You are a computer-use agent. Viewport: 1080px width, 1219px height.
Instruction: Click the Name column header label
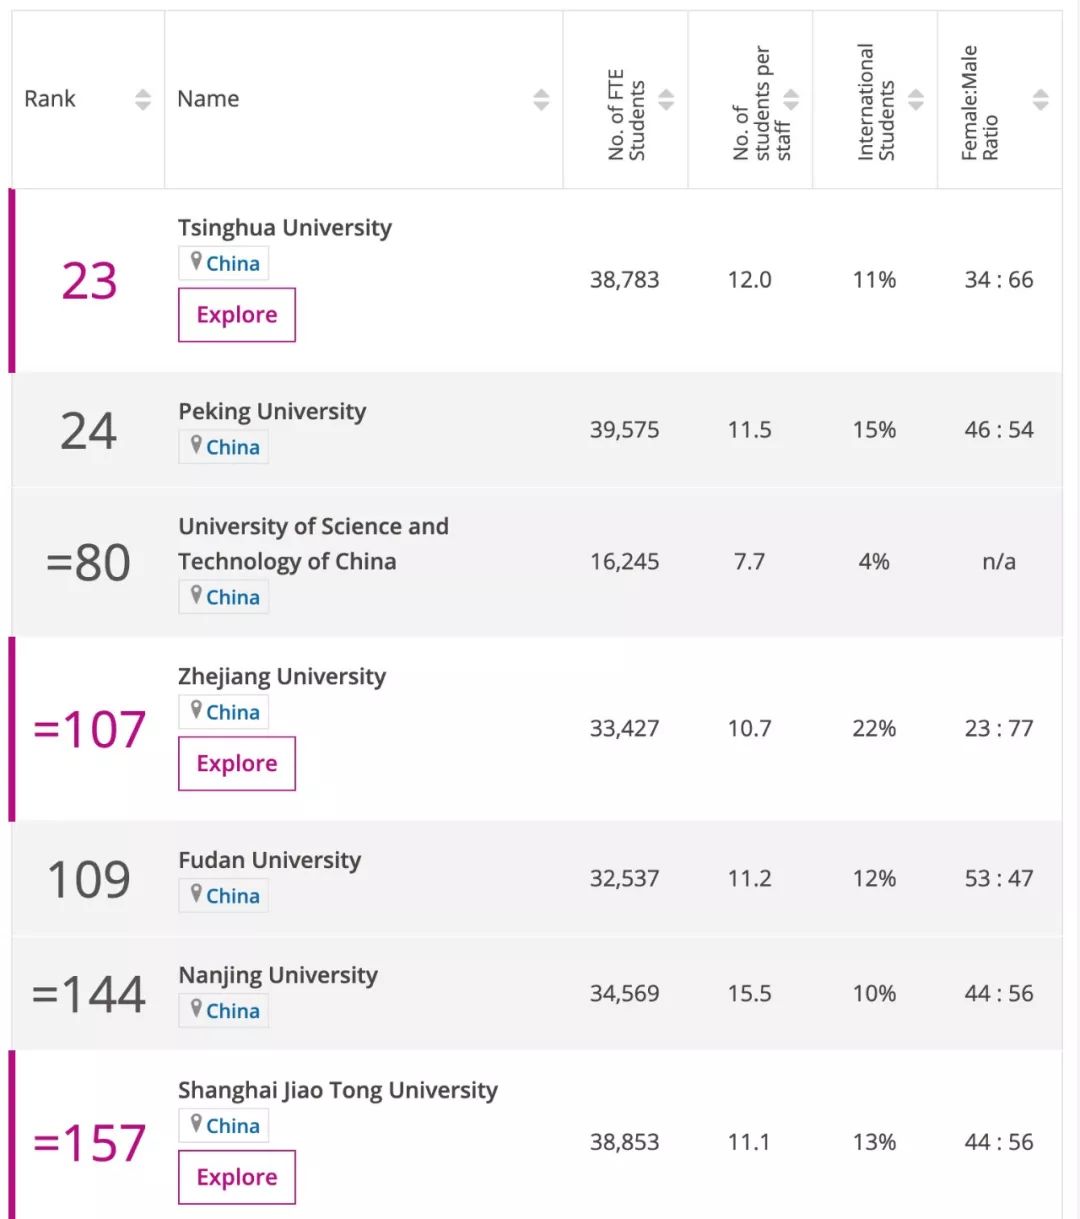(x=208, y=99)
